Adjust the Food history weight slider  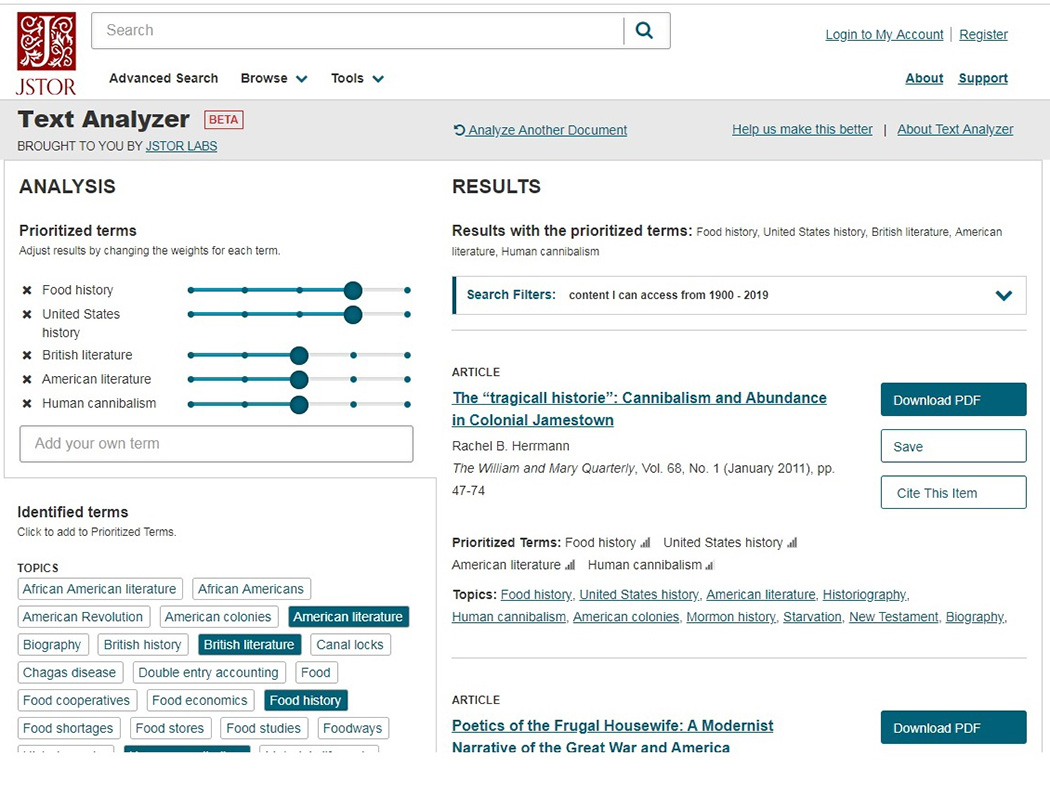(x=353, y=290)
